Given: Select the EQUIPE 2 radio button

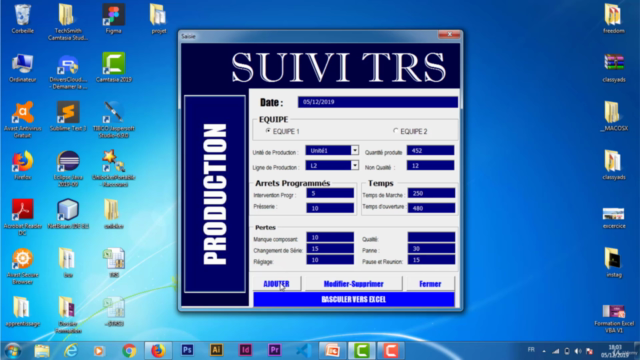Looking at the screenshot, I should click(396, 131).
